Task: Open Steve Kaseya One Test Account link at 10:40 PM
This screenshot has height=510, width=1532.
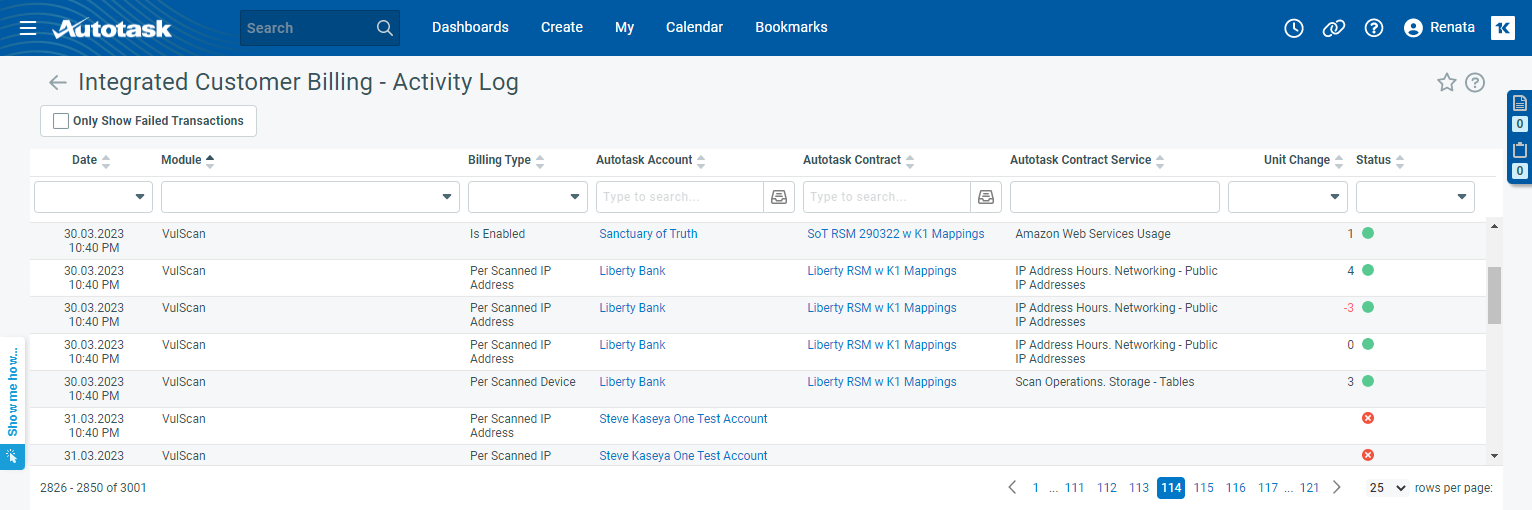Action: [683, 419]
